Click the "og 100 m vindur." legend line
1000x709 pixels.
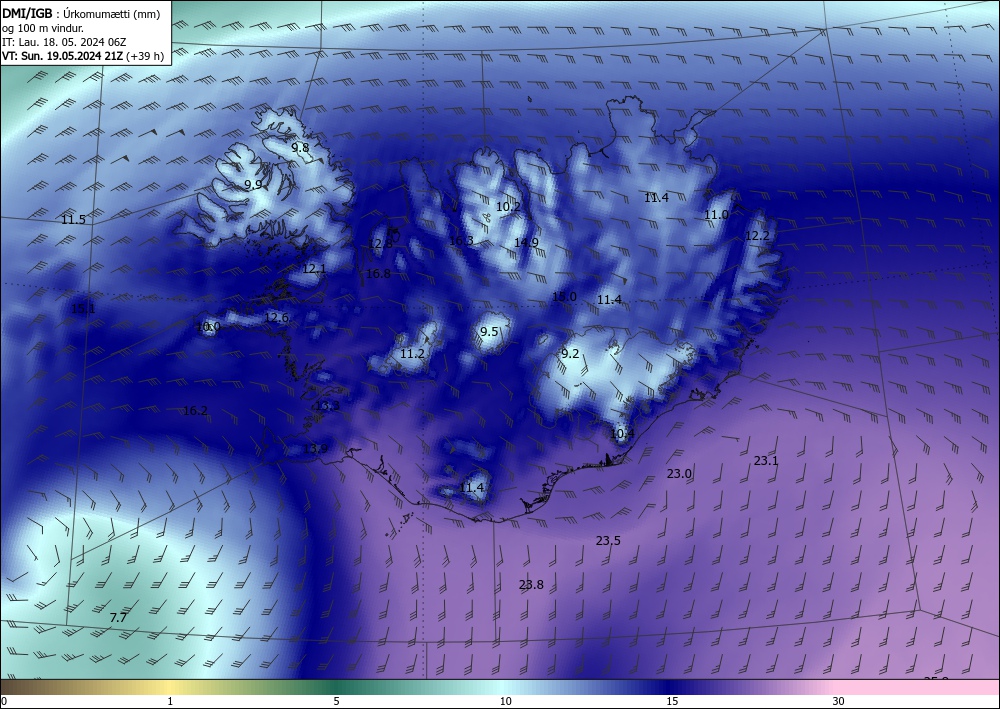coord(43,29)
